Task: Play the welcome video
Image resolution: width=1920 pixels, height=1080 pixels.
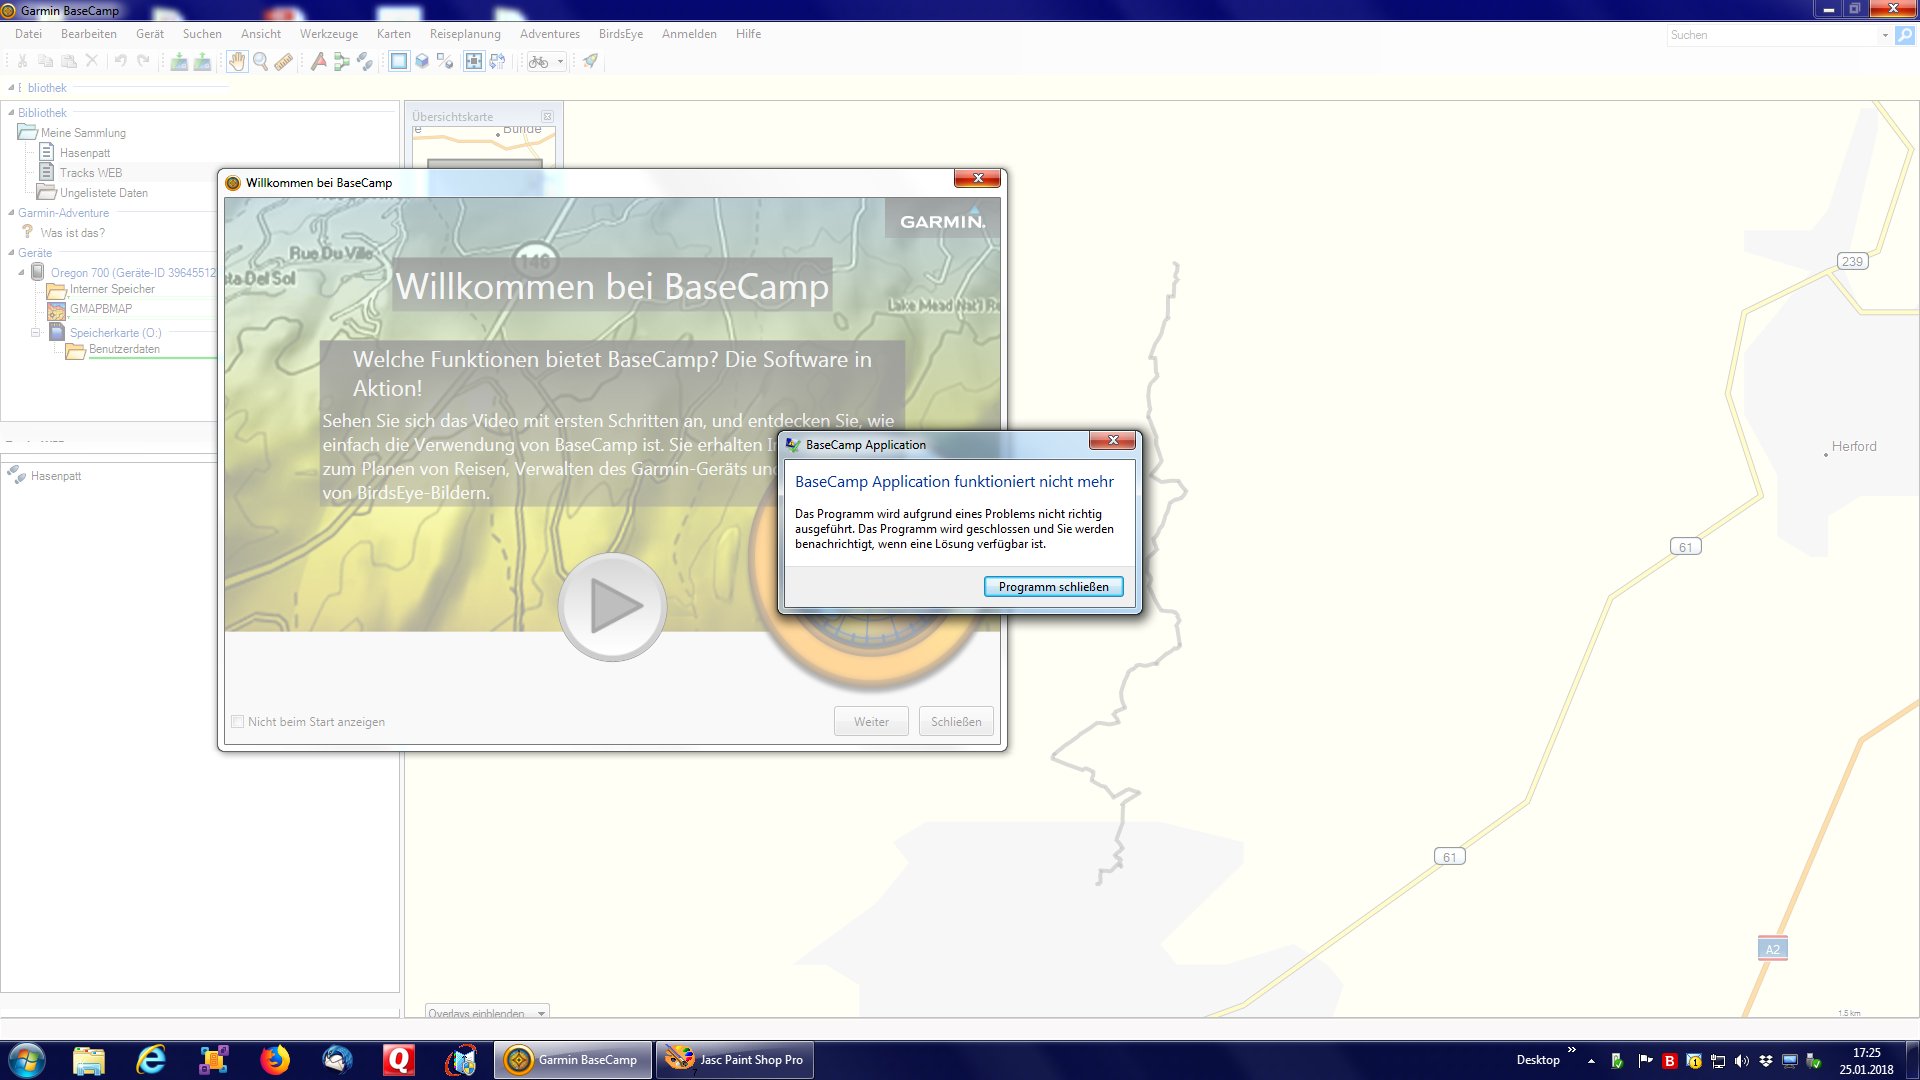Action: 612,607
